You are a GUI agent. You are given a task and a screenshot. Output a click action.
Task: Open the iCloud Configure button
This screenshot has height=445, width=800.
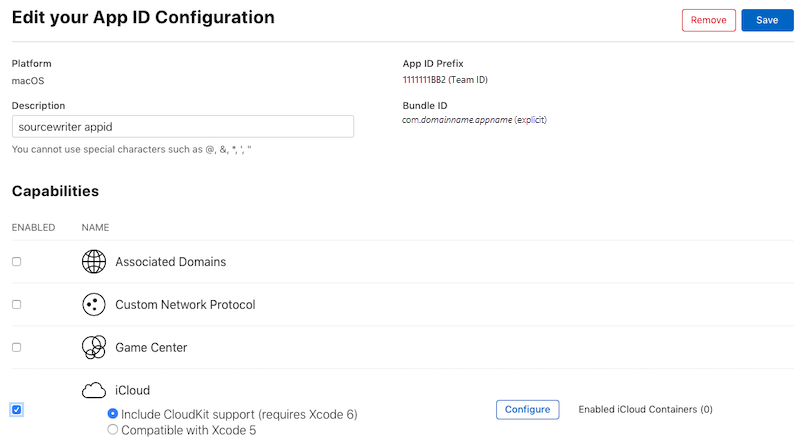tap(528, 410)
